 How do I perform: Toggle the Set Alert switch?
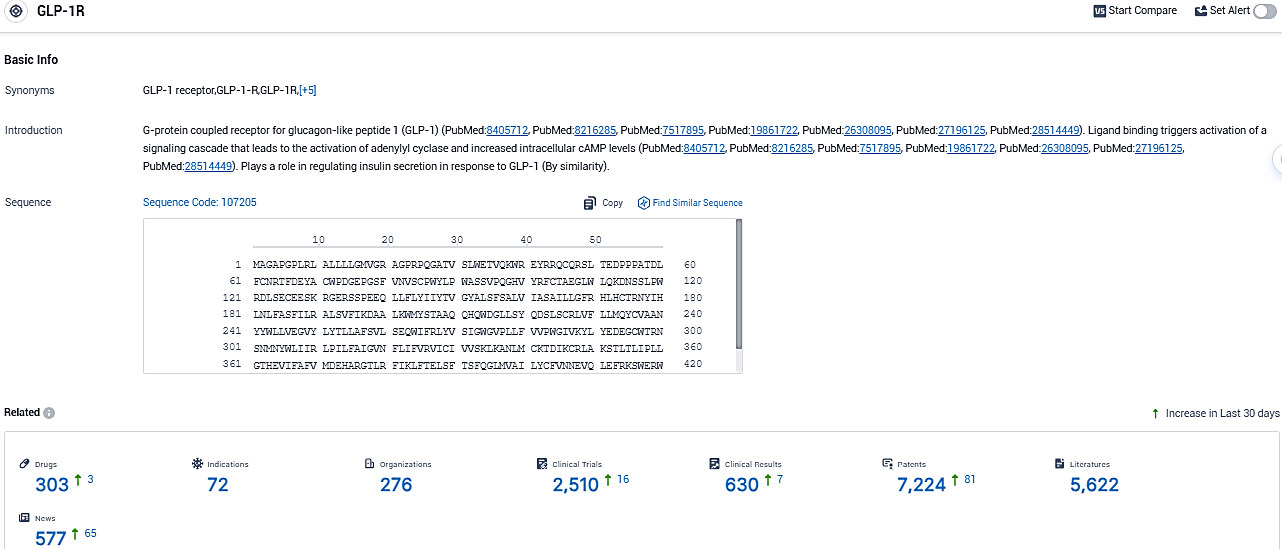1264,11
